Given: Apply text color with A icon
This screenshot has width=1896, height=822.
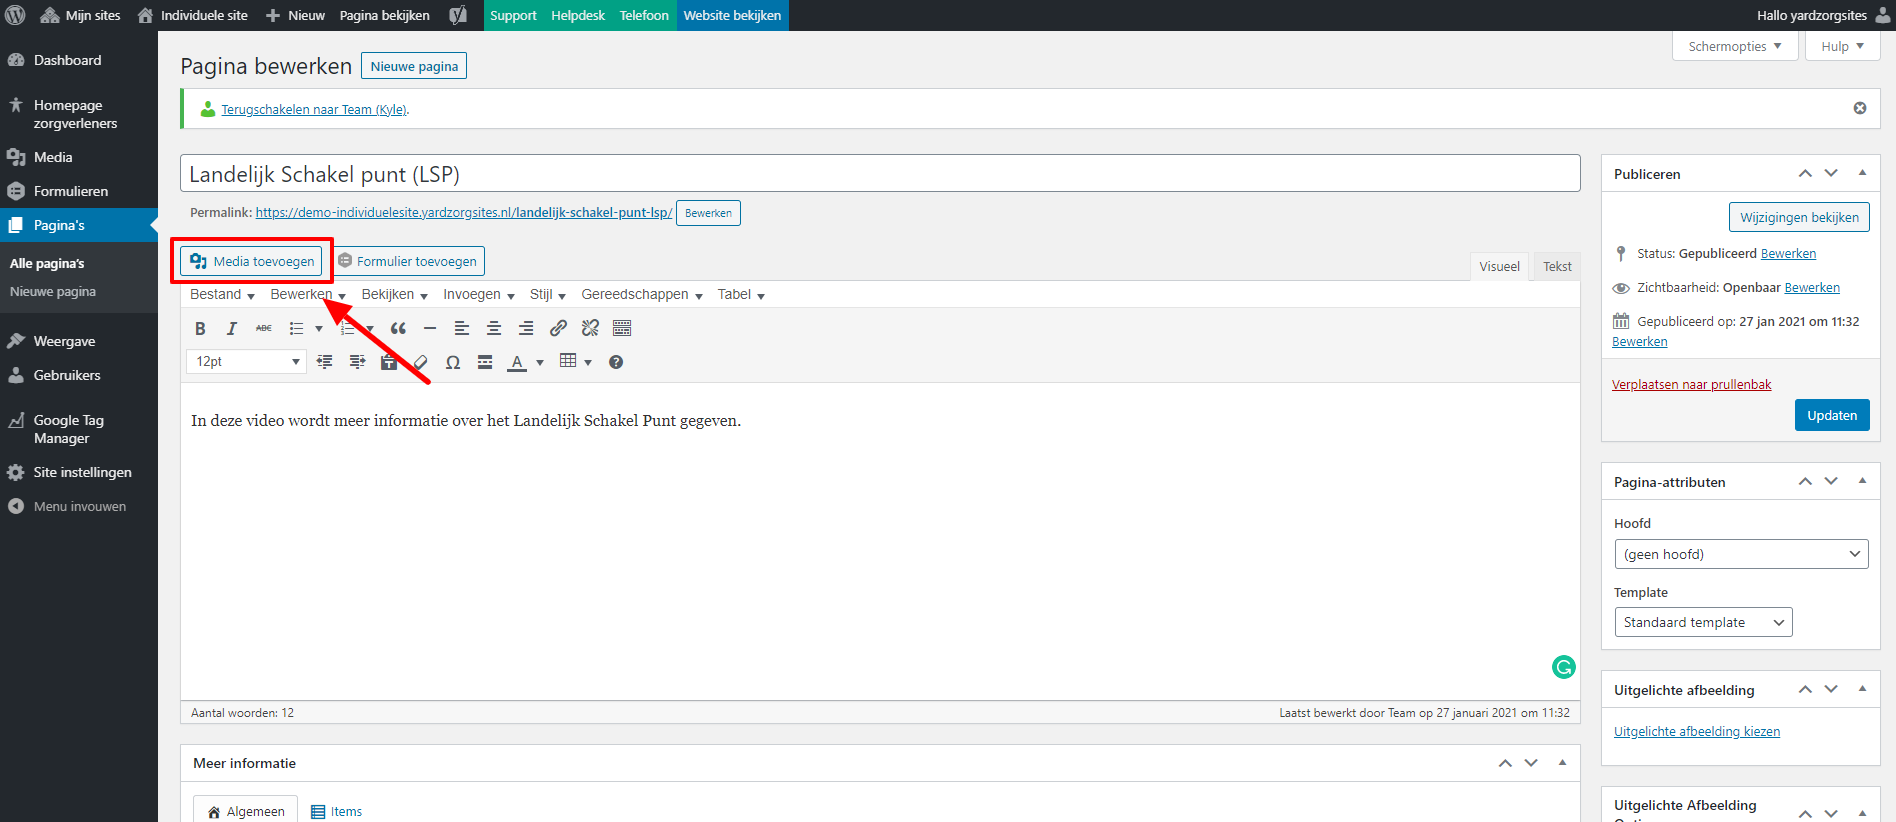Looking at the screenshot, I should coord(517,362).
